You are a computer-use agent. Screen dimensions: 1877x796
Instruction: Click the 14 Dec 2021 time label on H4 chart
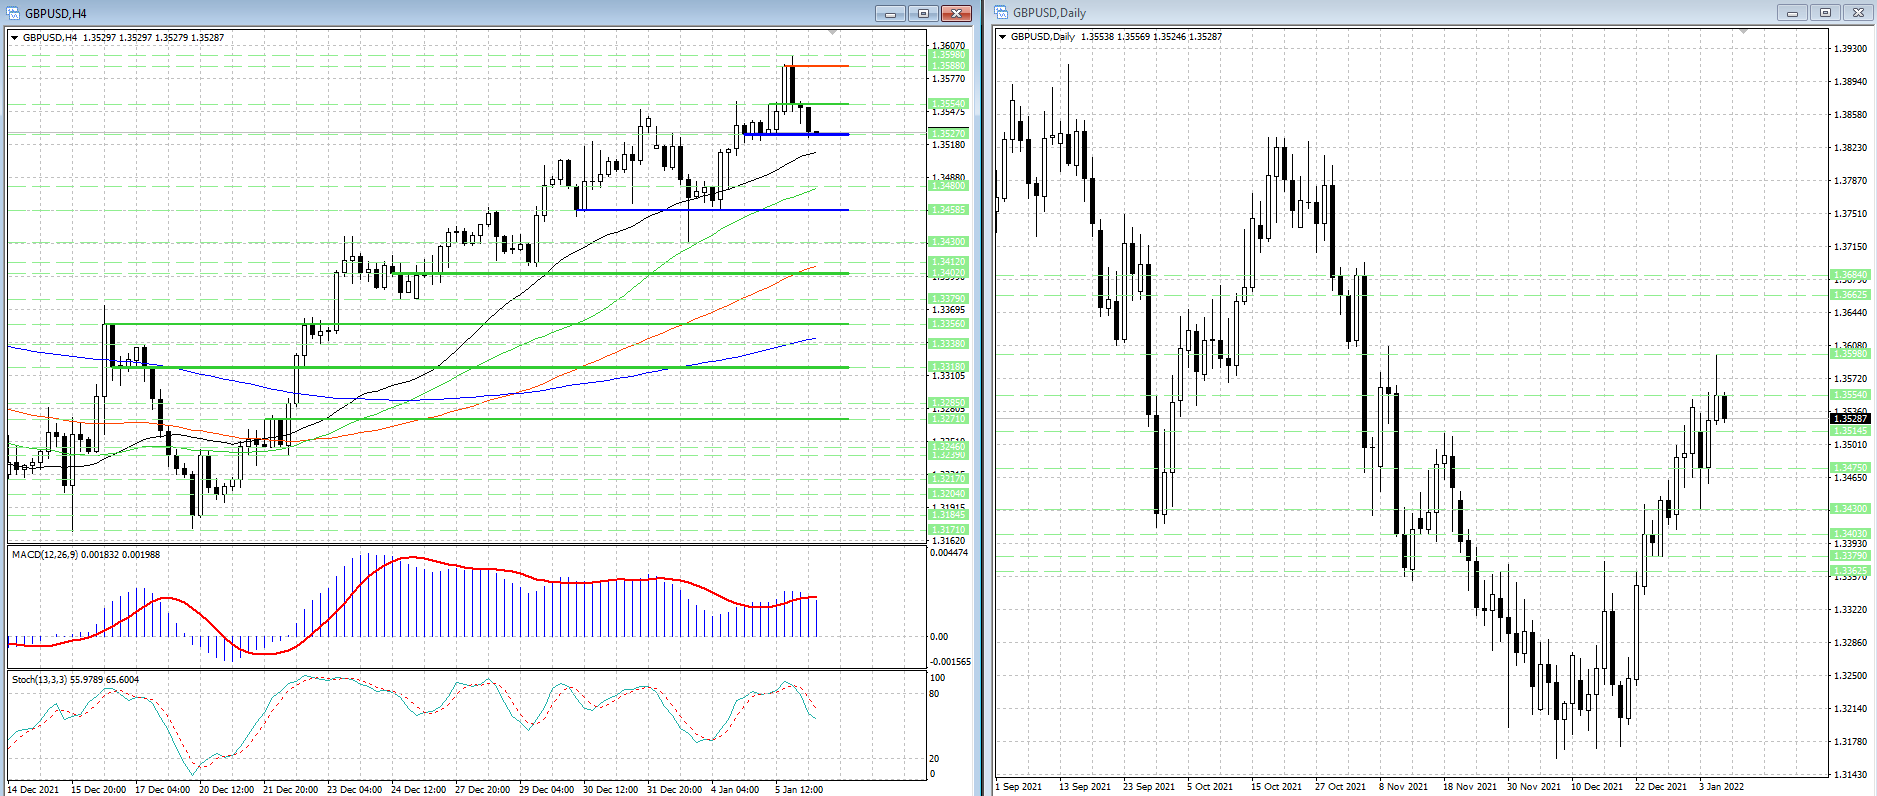click(34, 790)
